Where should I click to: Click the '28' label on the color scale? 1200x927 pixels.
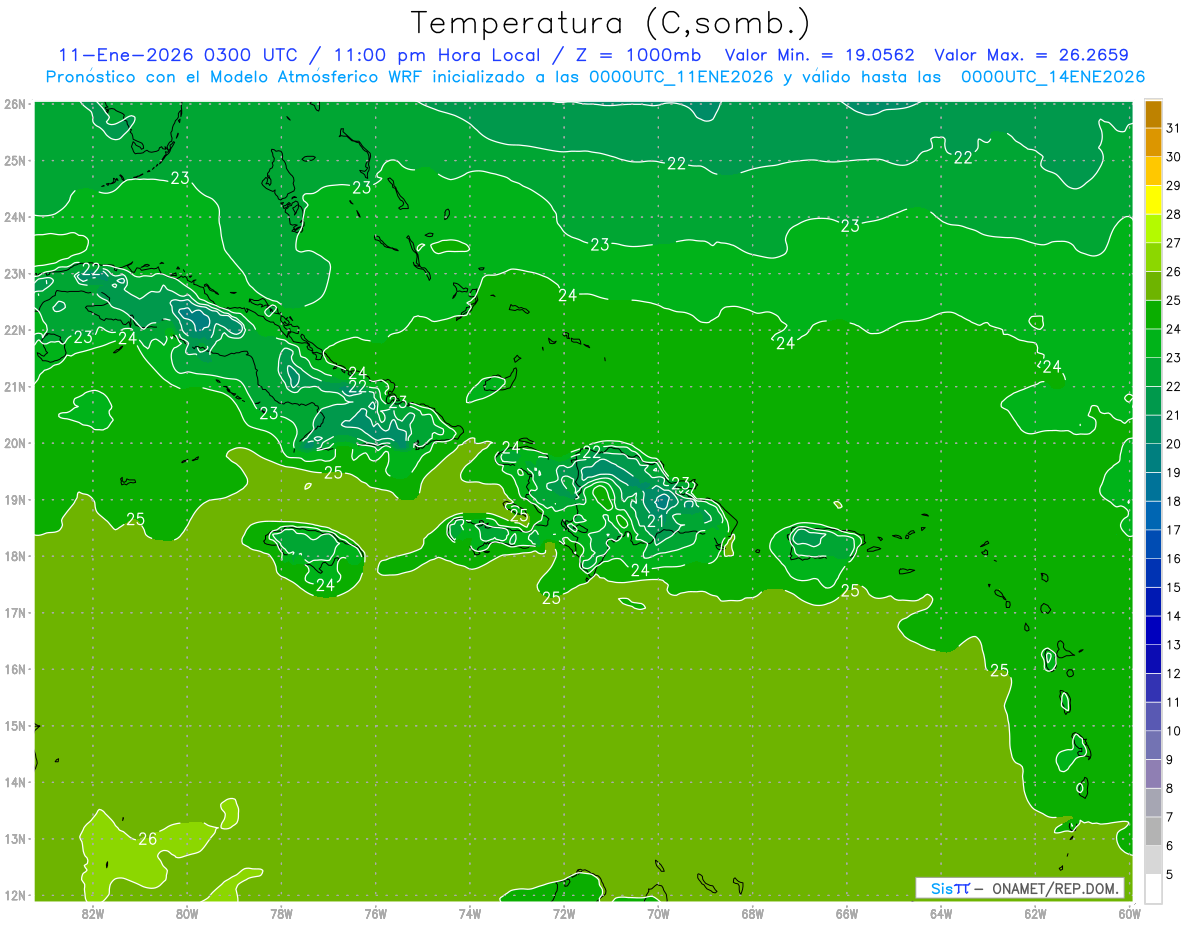[x=1174, y=215]
